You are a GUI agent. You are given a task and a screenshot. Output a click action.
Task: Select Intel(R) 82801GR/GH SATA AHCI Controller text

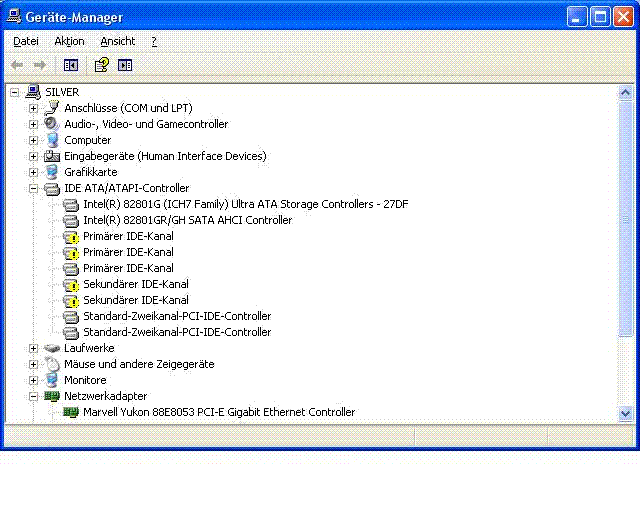click(x=188, y=220)
